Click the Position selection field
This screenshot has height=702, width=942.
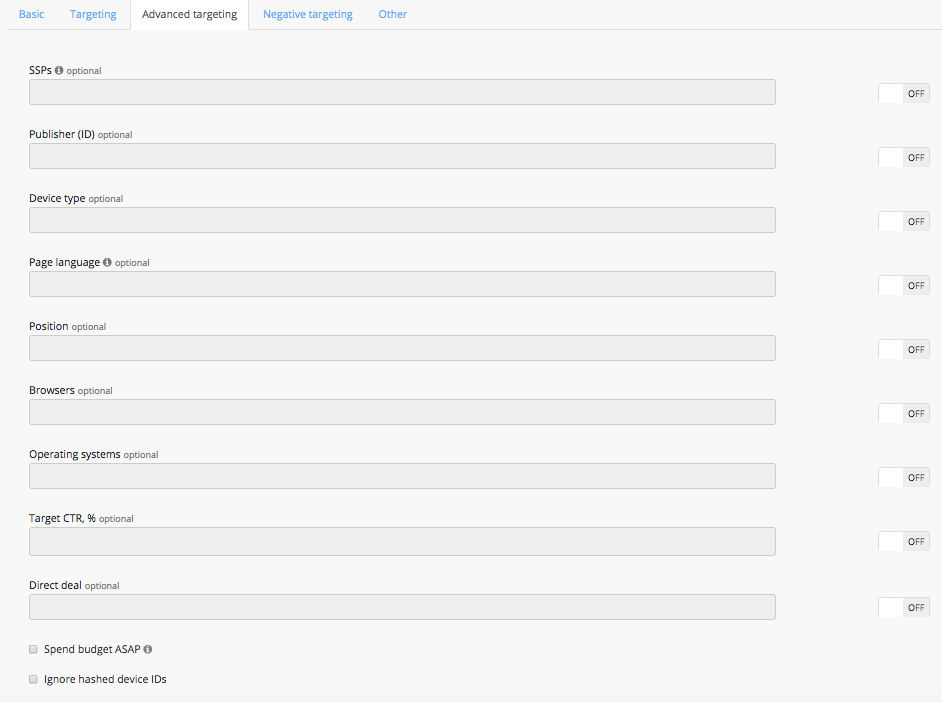click(x=402, y=348)
